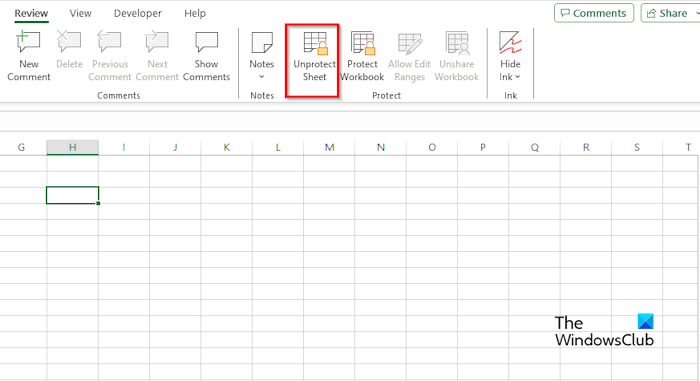The width and height of the screenshot is (700, 381).
Task: Select column I header
Action: click(x=124, y=147)
